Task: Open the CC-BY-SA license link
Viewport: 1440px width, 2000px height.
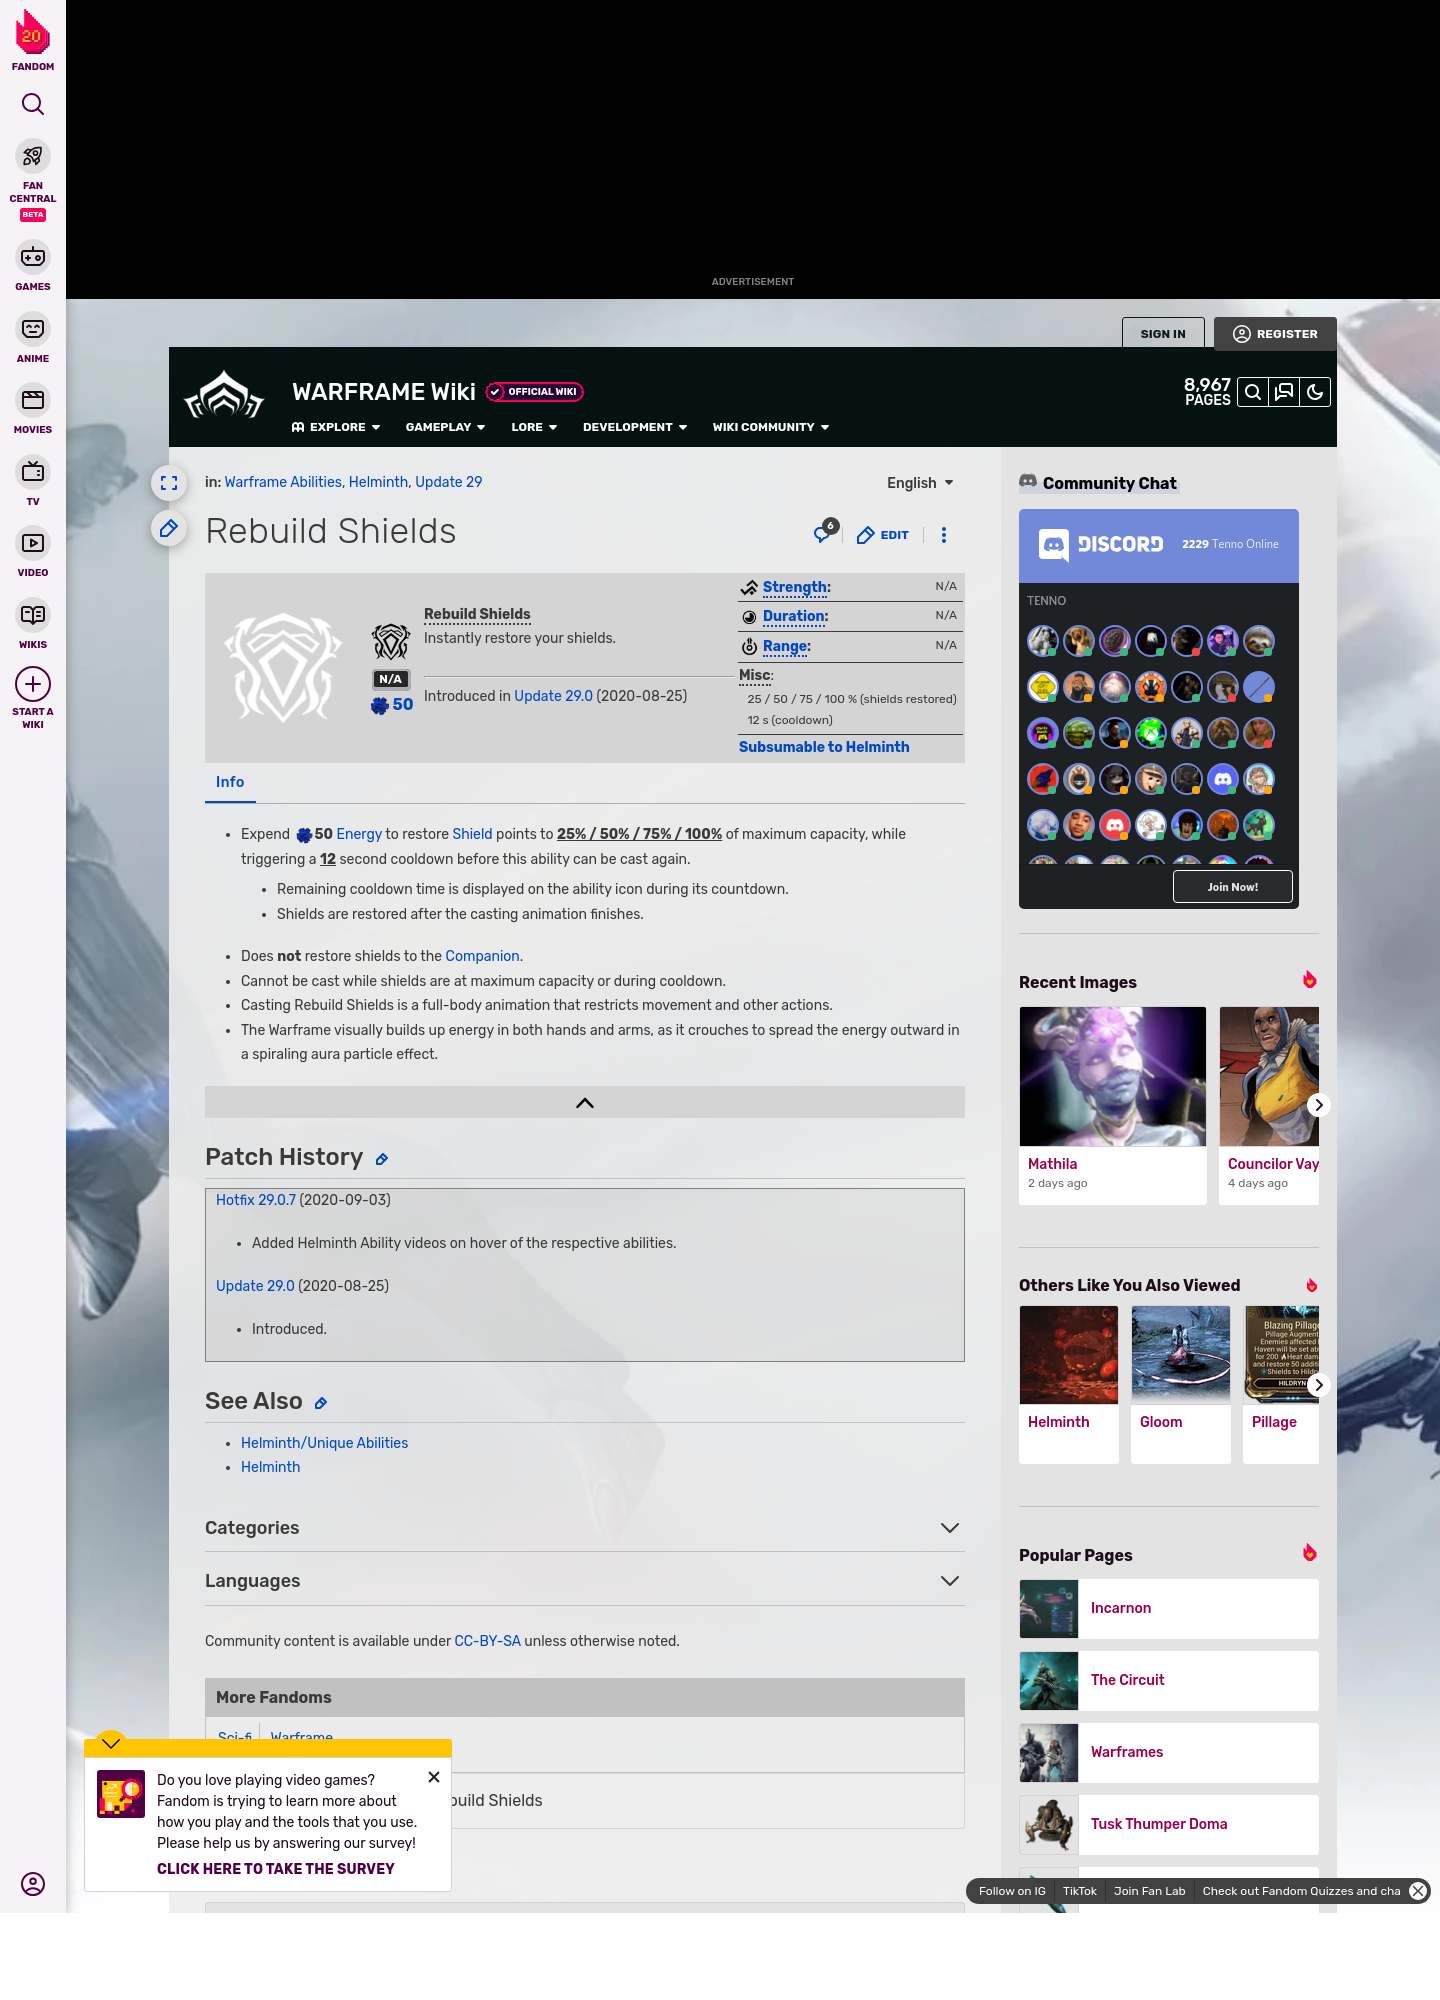Action: tap(487, 1641)
